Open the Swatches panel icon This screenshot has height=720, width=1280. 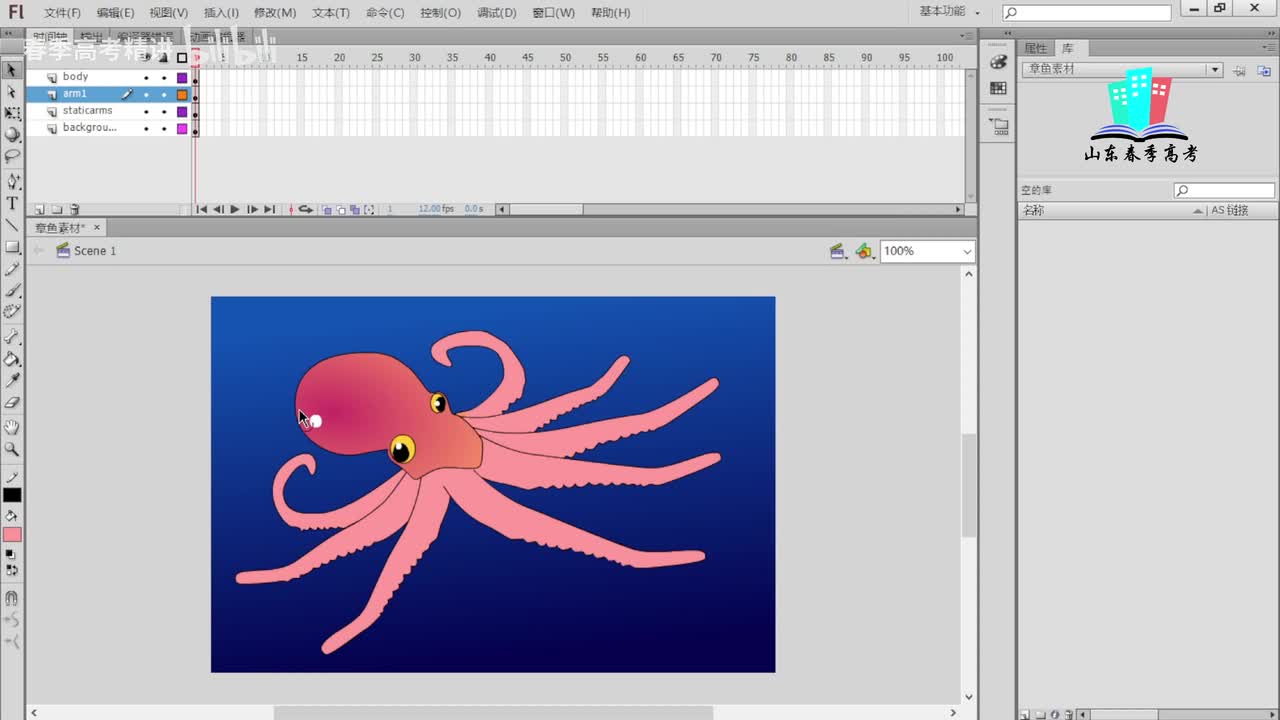pyautogui.click(x=998, y=89)
